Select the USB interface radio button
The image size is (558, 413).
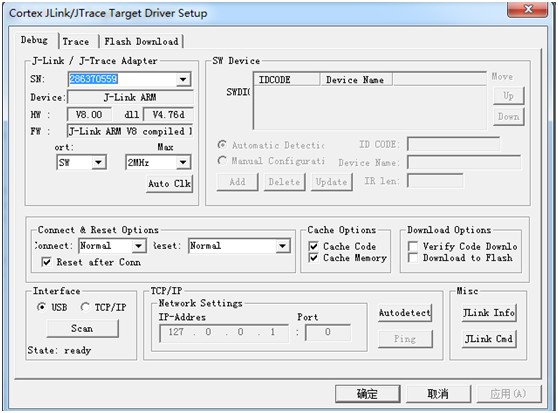point(41,307)
